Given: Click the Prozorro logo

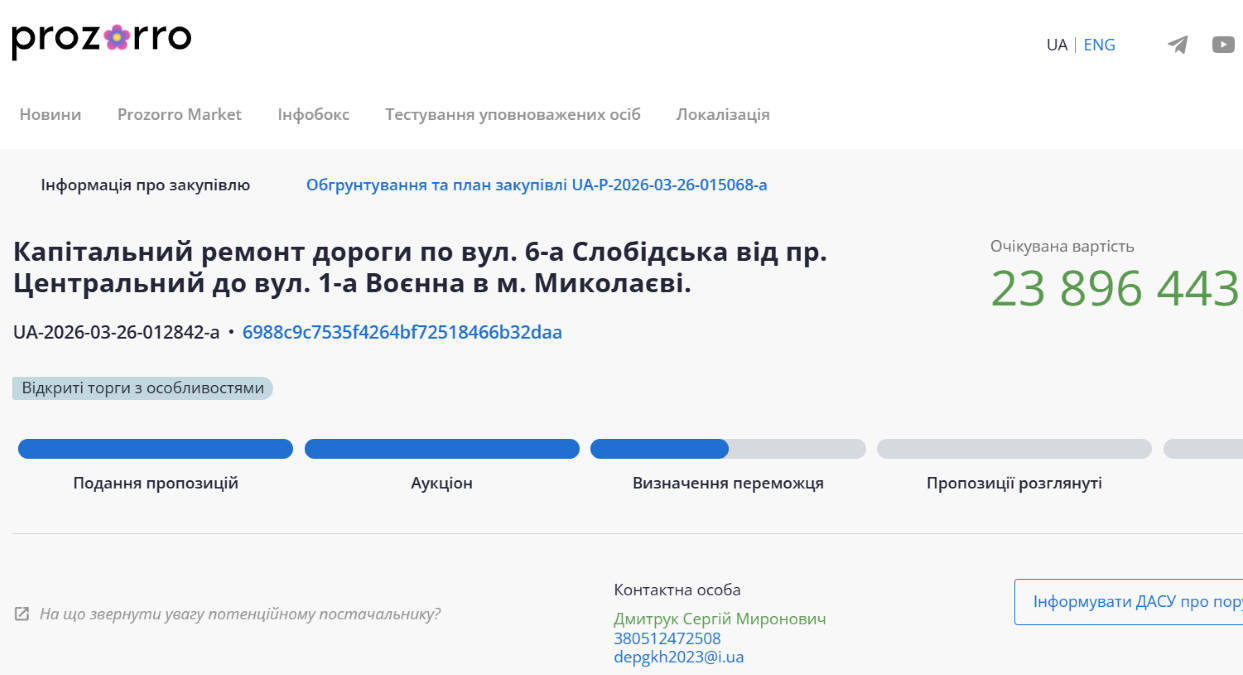Looking at the screenshot, I should point(101,40).
